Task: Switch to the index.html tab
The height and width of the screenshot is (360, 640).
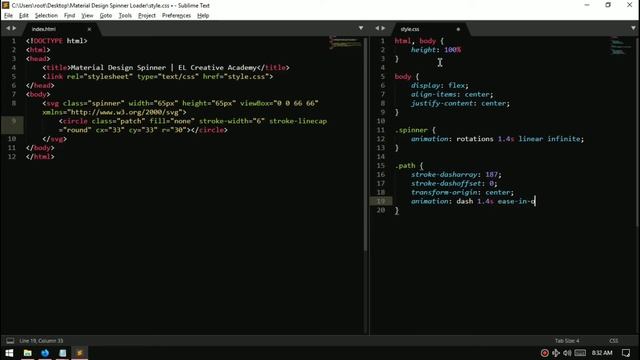Action: coord(44,29)
